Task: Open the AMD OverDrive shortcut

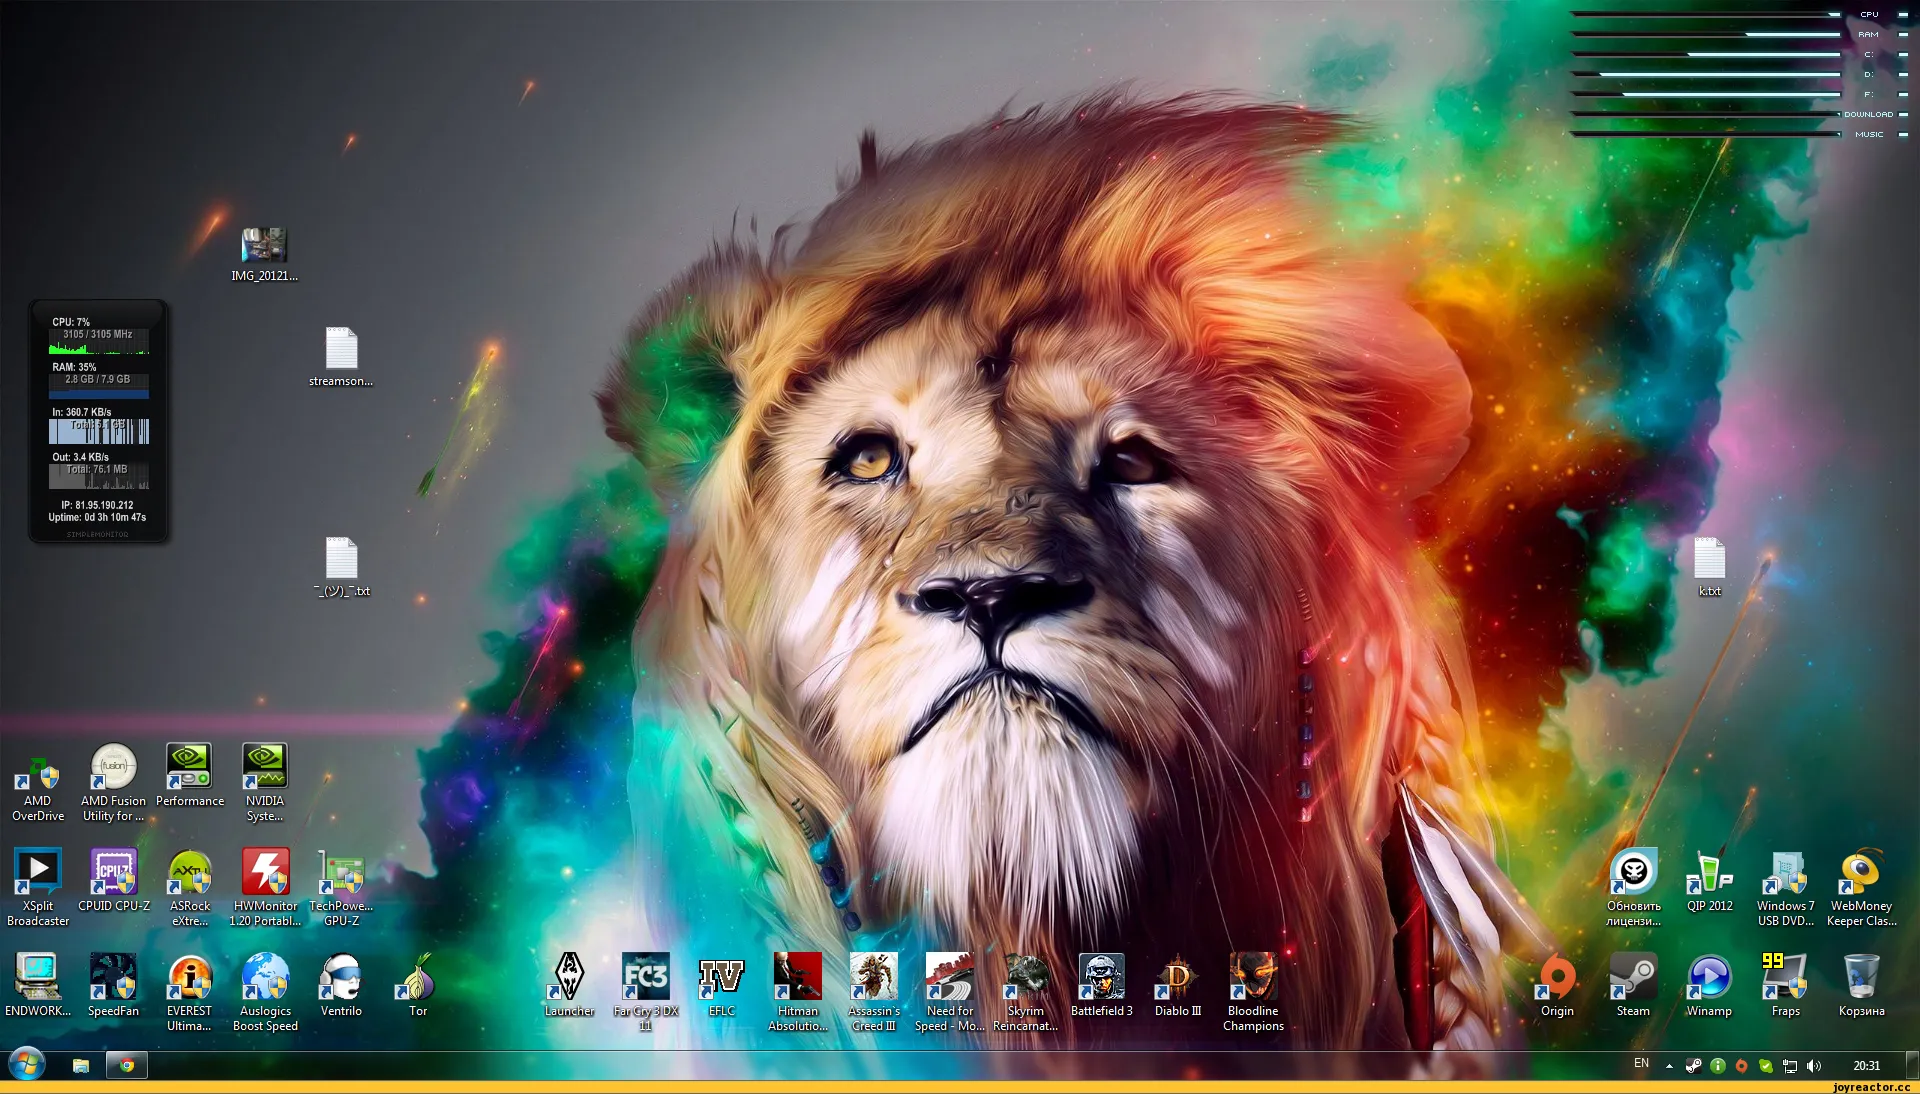Action: [x=38, y=782]
